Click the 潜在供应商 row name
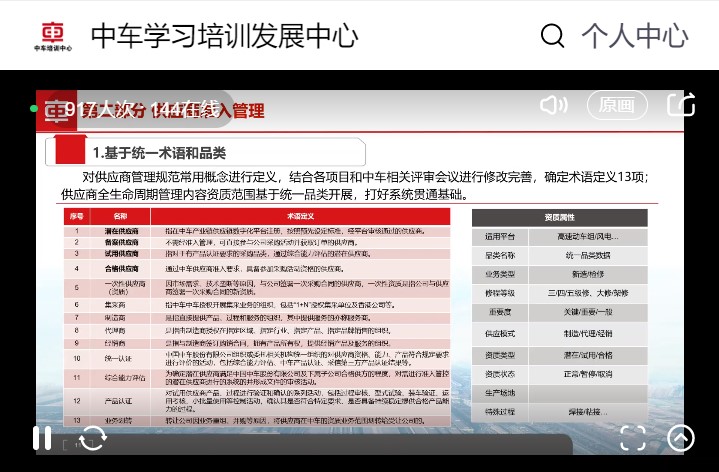The image size is (719, 472). point(121,231)
